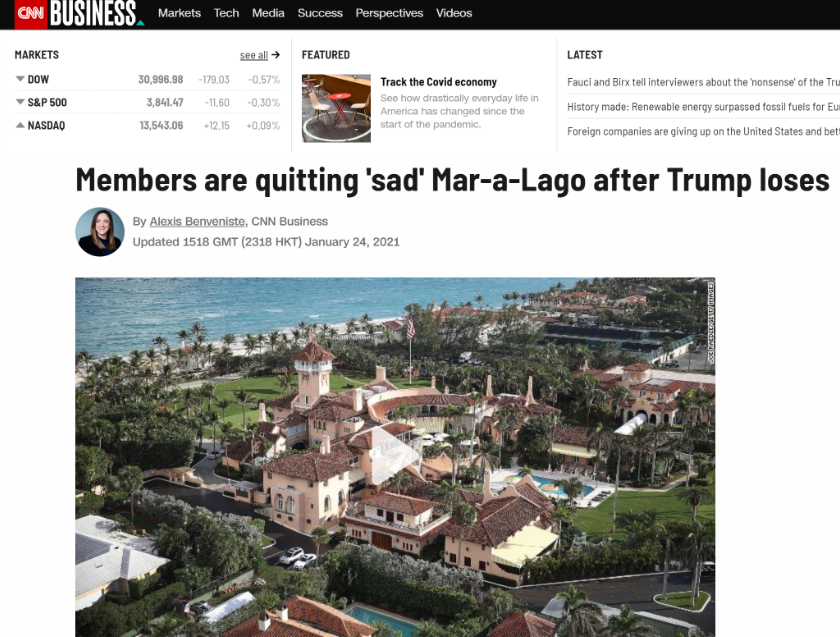Open the CNN Business homepage logo
Image resolution: width=840 pixels, height=637 pixels.
coord(96,13)
